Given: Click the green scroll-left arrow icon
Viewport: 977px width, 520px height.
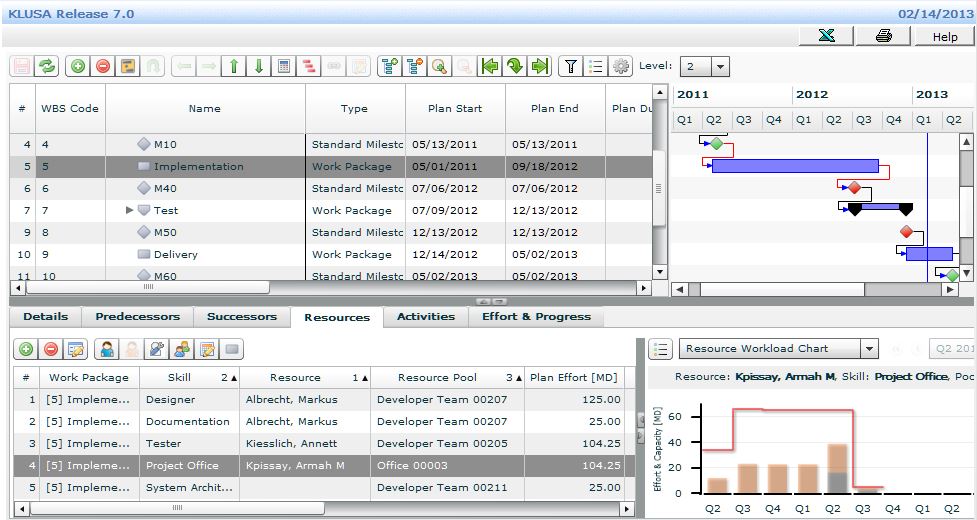Looking at the screenshot, I should [490, 66].
